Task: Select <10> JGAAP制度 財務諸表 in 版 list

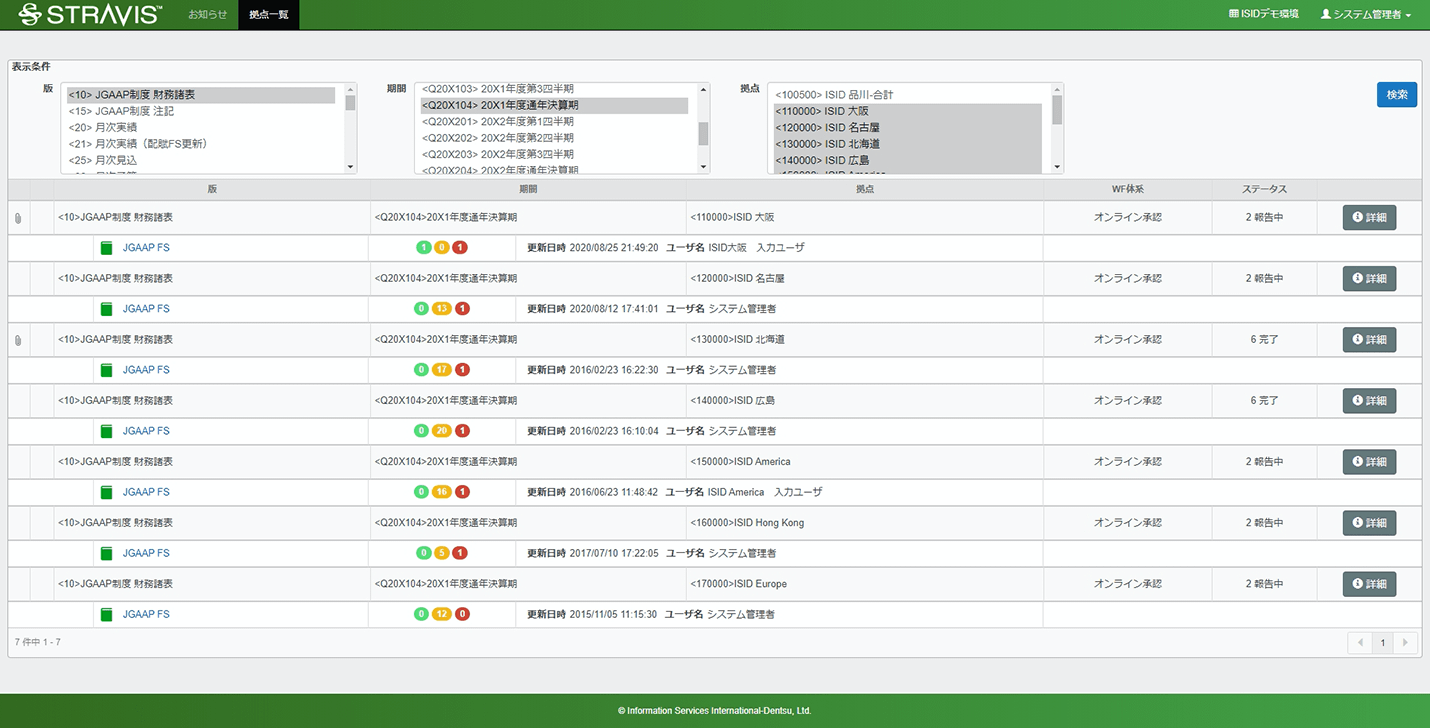Action: [201, 95]
